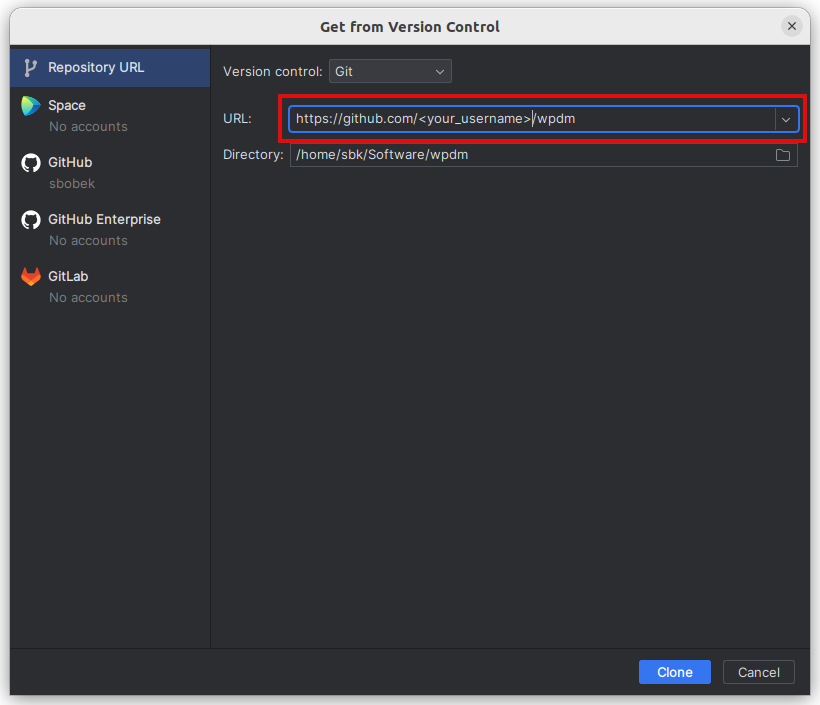820x705 pixels.
Task: Choose GitLab from the sidebar list
Action: (x=69, y=276)
